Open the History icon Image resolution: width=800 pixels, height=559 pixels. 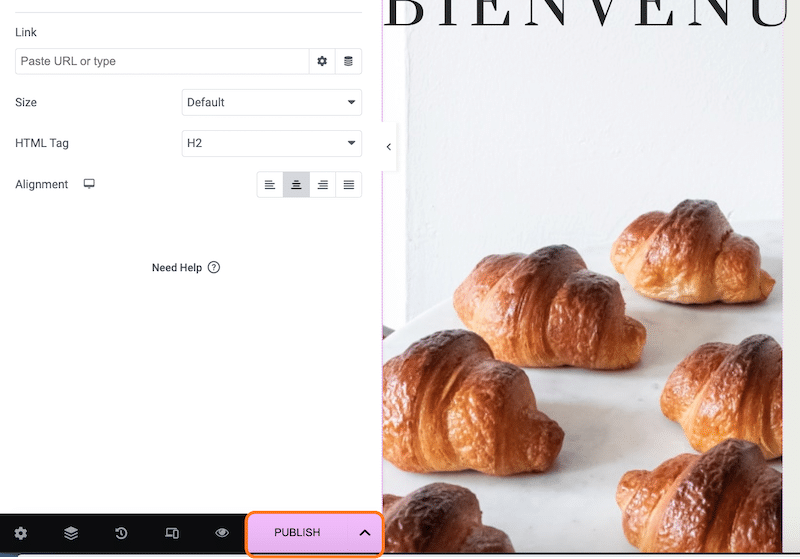tap(121, 533)
